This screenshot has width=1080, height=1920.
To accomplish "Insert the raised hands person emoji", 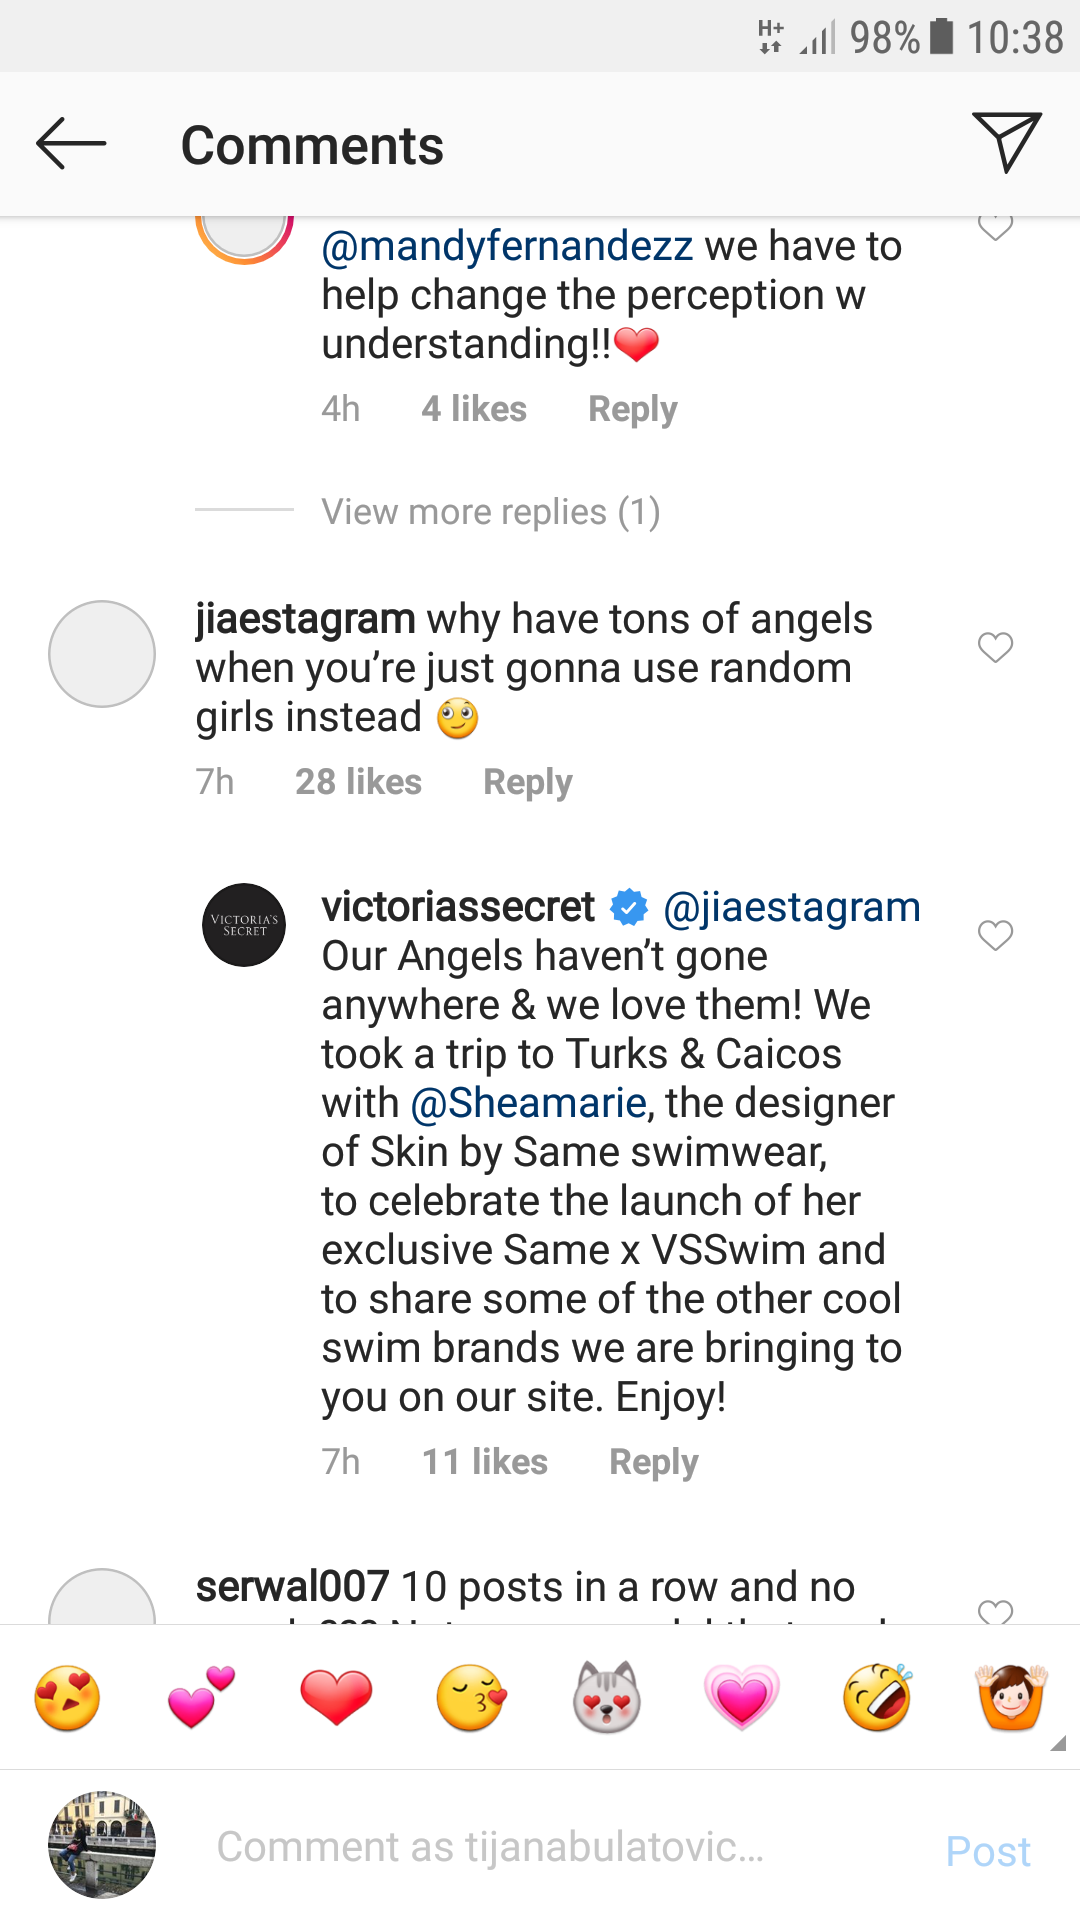I will tap(1011, 1698).
